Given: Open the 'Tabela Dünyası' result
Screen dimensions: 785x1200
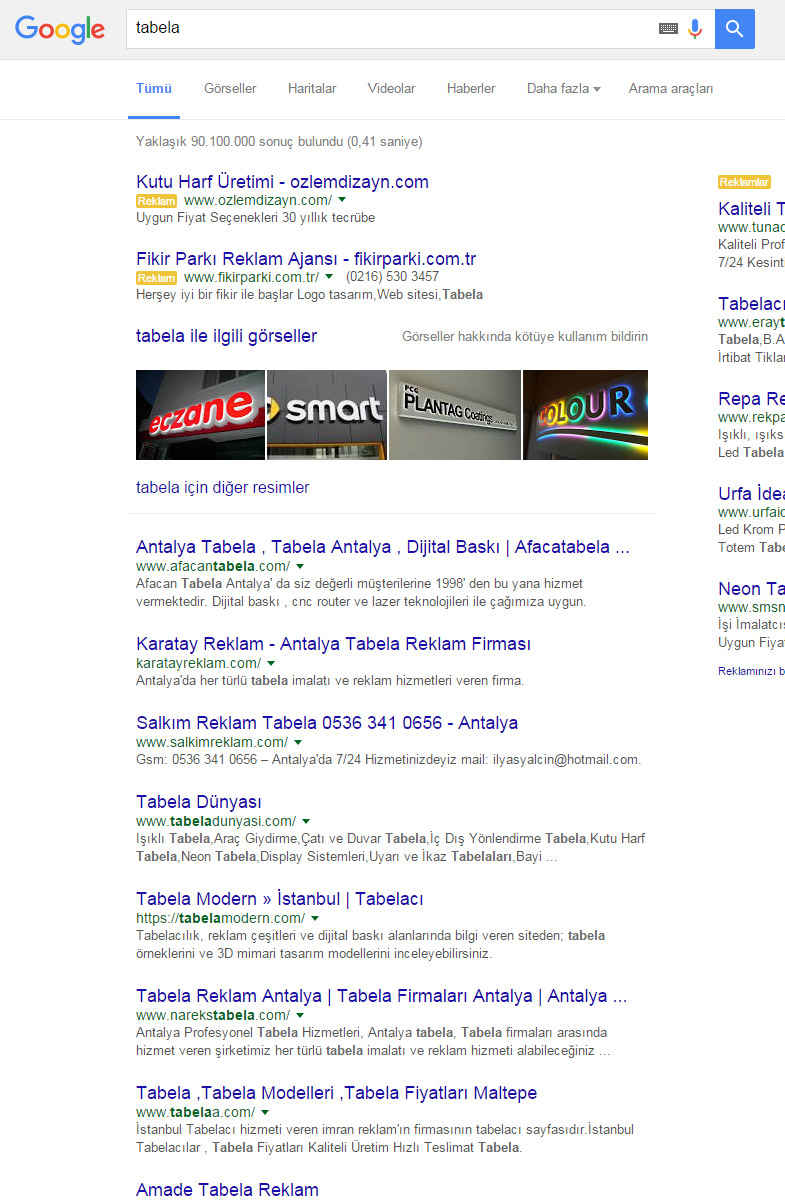Looking at the screenshot, I should pyautogui.click(x=199, y=802).
